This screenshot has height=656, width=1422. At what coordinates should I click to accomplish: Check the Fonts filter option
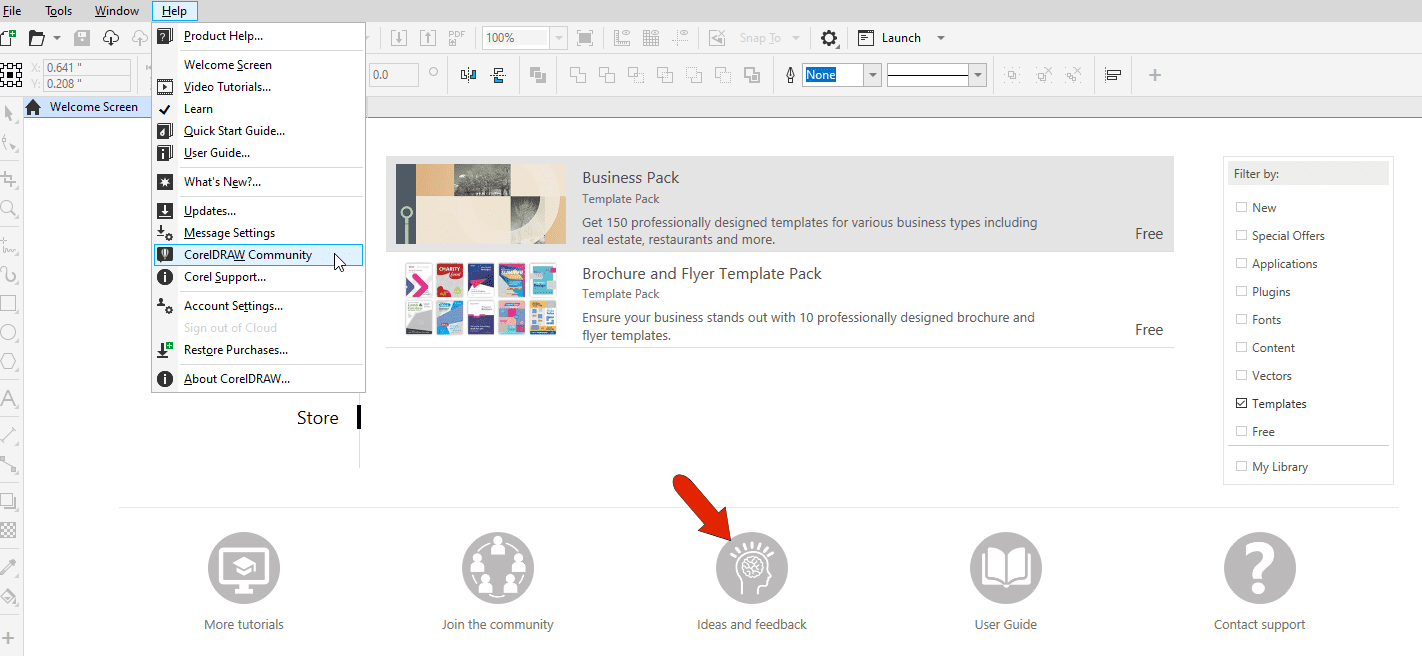1243,319
